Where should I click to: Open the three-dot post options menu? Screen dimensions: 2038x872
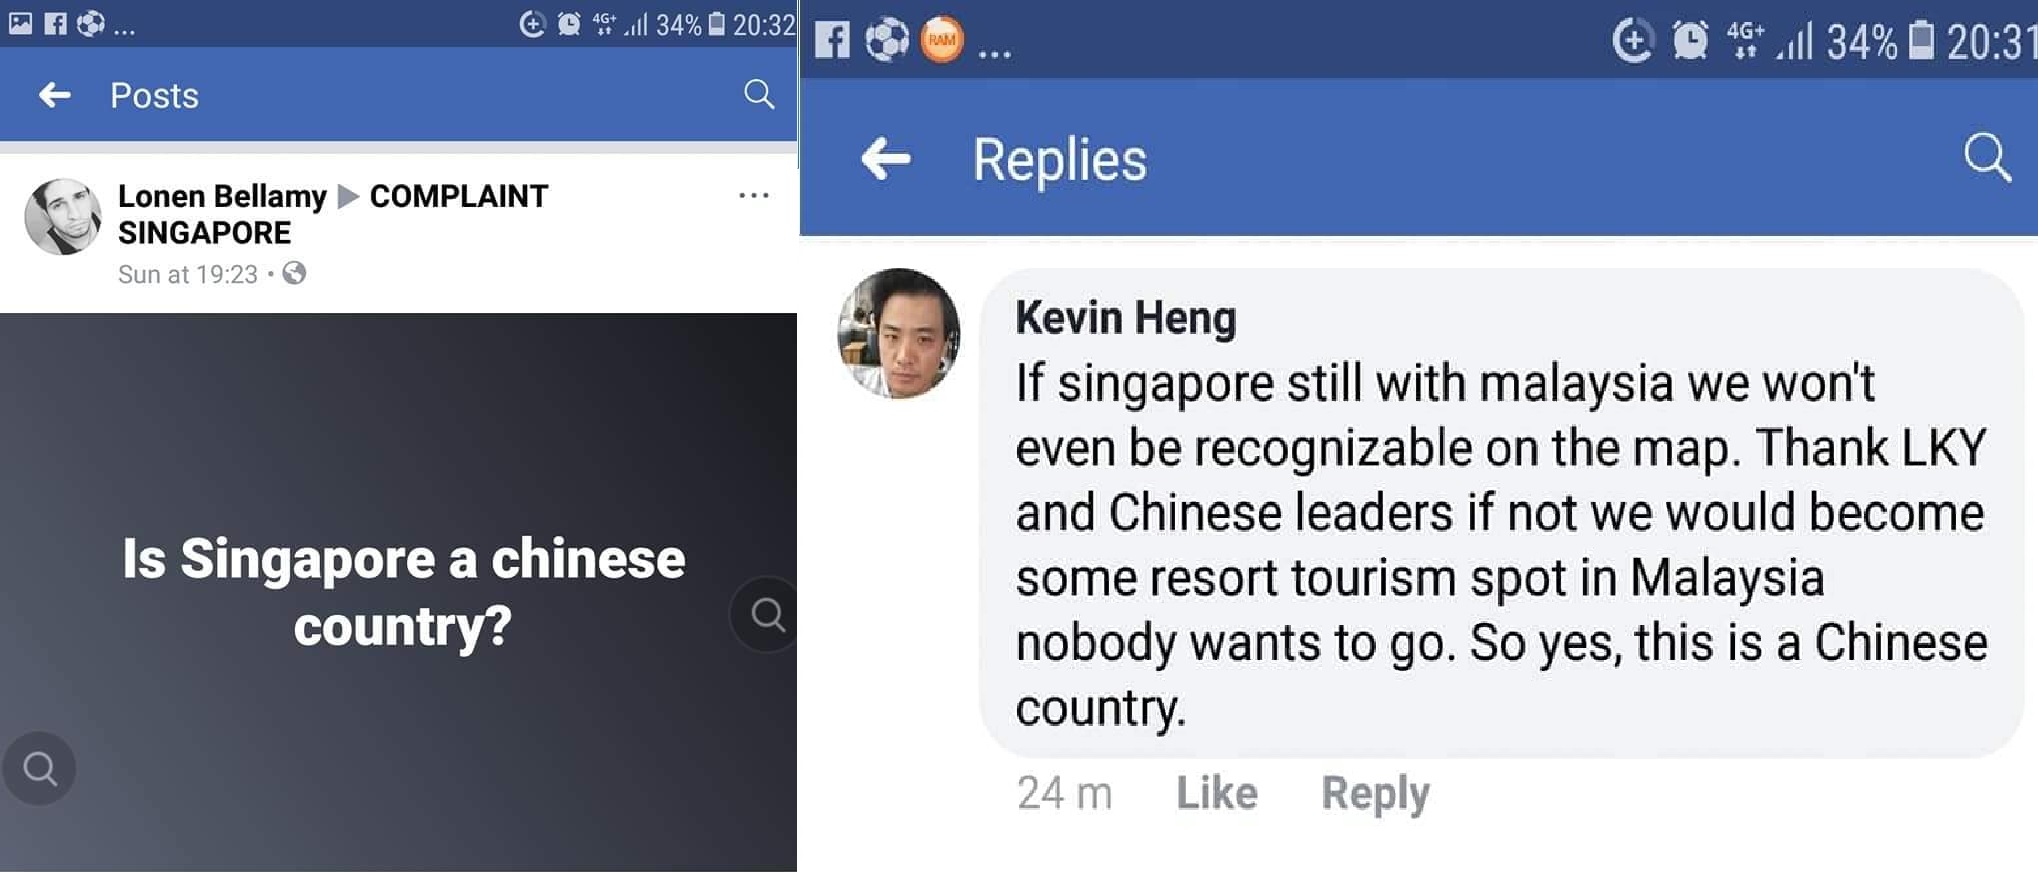coord(753,195)
